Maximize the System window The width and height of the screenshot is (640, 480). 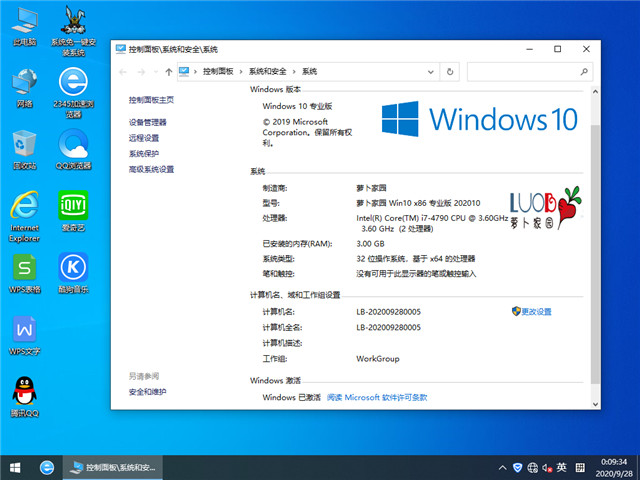tap(558, 49)
